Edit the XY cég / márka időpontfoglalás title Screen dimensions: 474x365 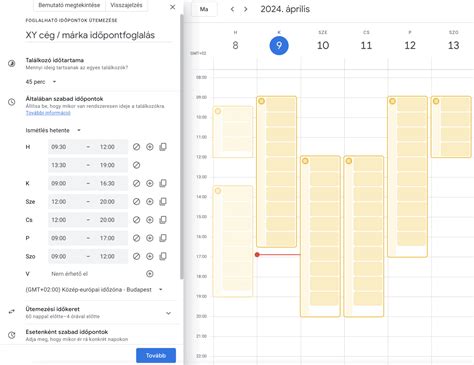(99, 35)
